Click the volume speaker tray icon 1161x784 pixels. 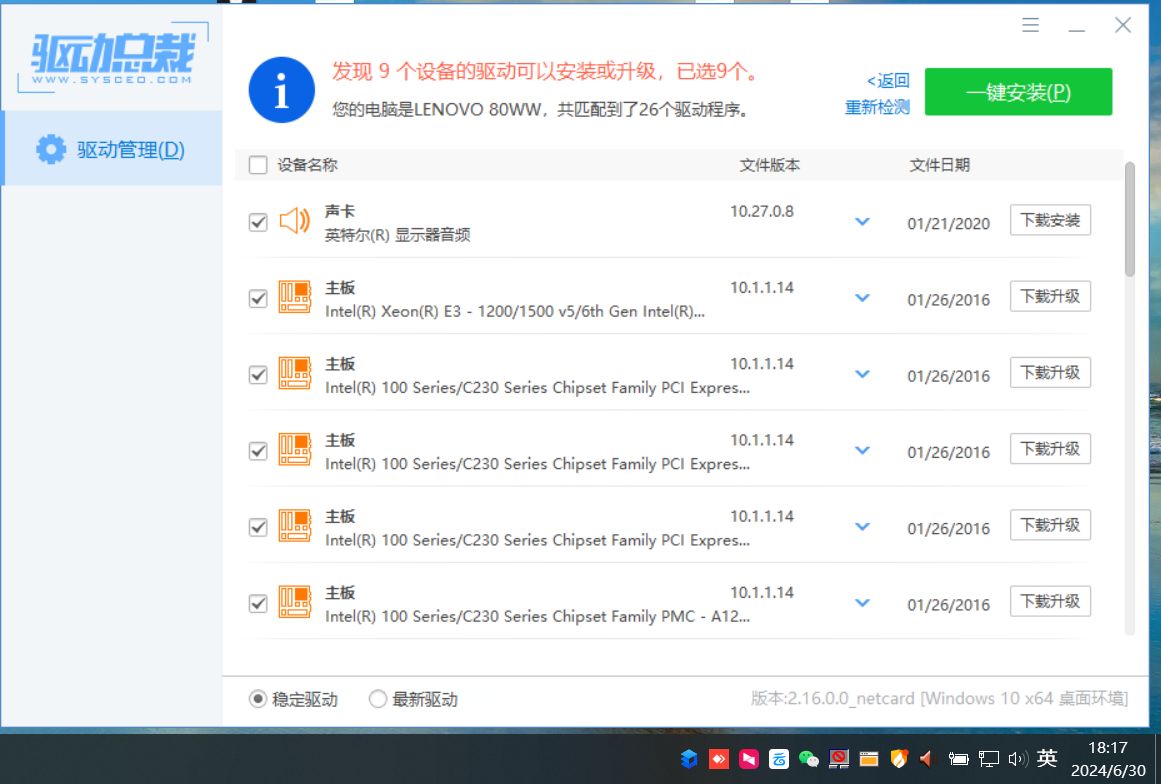click(x=1018, y=759)
